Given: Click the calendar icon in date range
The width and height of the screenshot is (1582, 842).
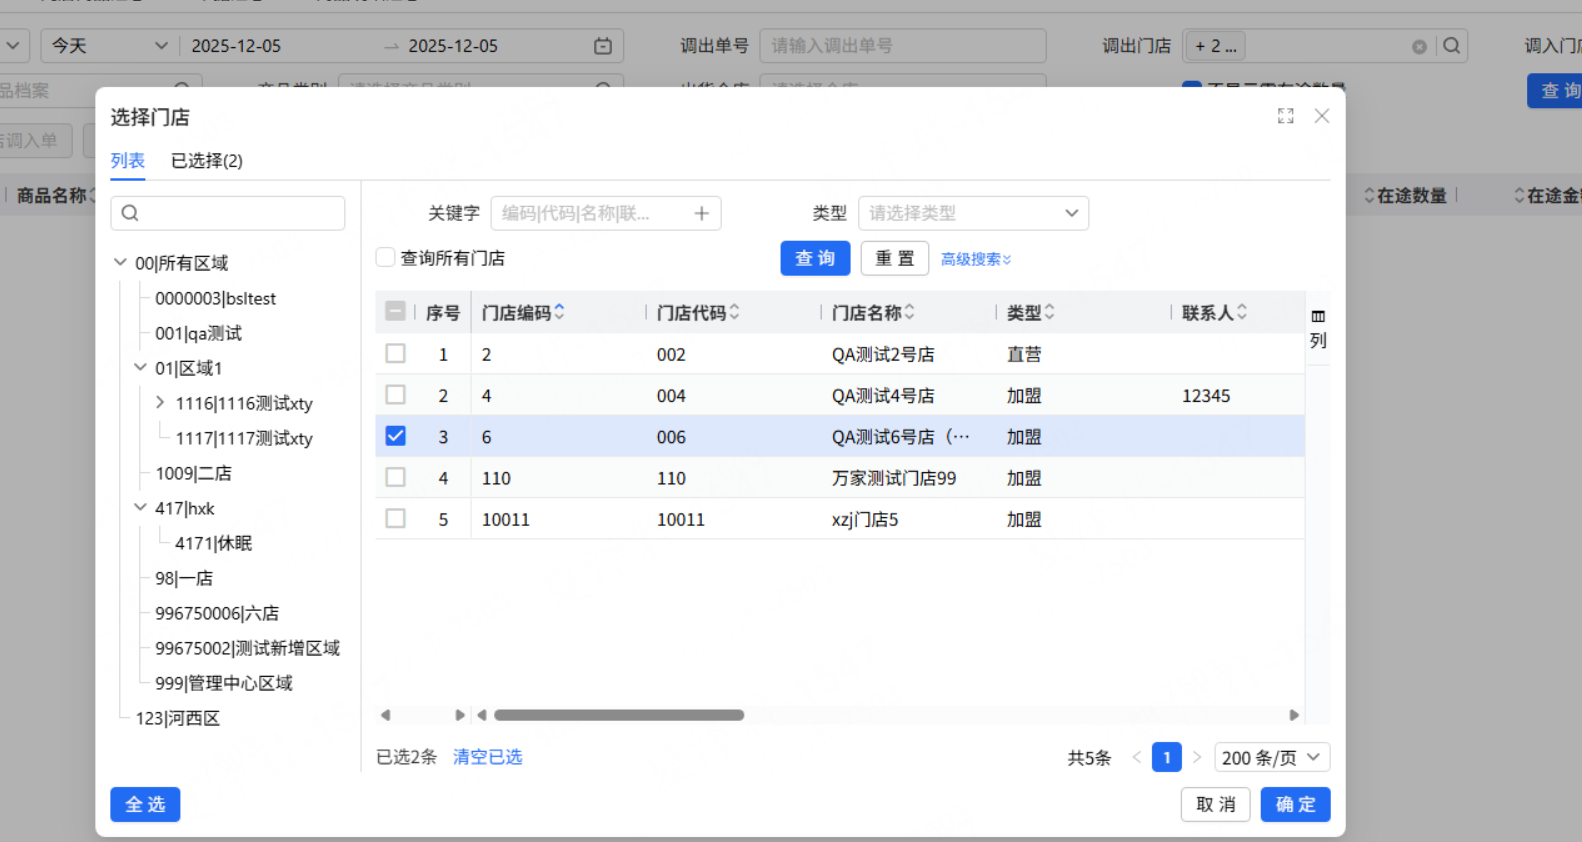Looking at the screenshot, I should click(x=602, y=46).
